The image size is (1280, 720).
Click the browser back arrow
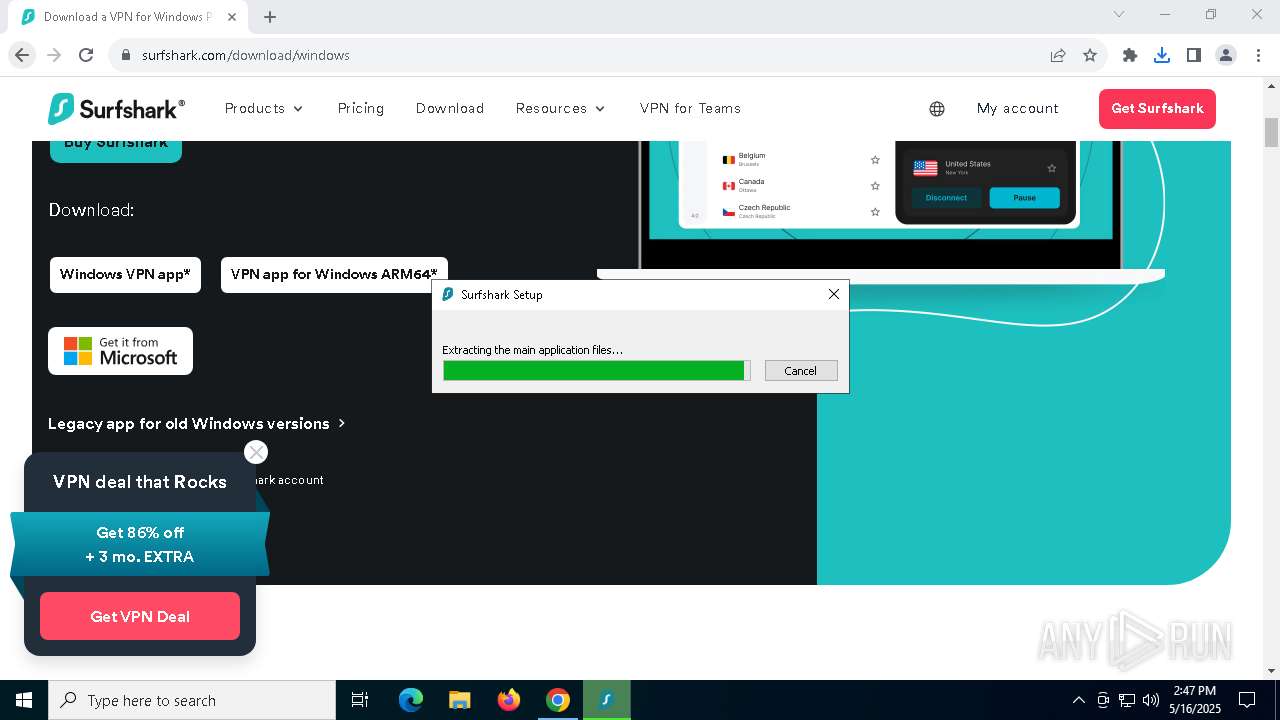pos(22,55)
